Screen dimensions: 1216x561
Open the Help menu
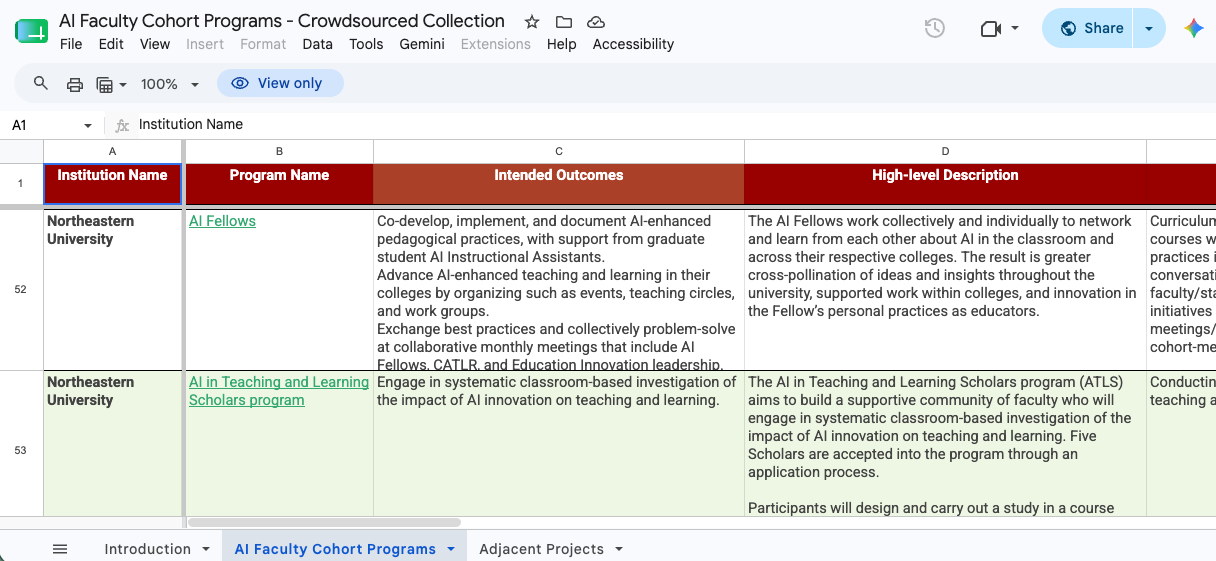point(562,44)
